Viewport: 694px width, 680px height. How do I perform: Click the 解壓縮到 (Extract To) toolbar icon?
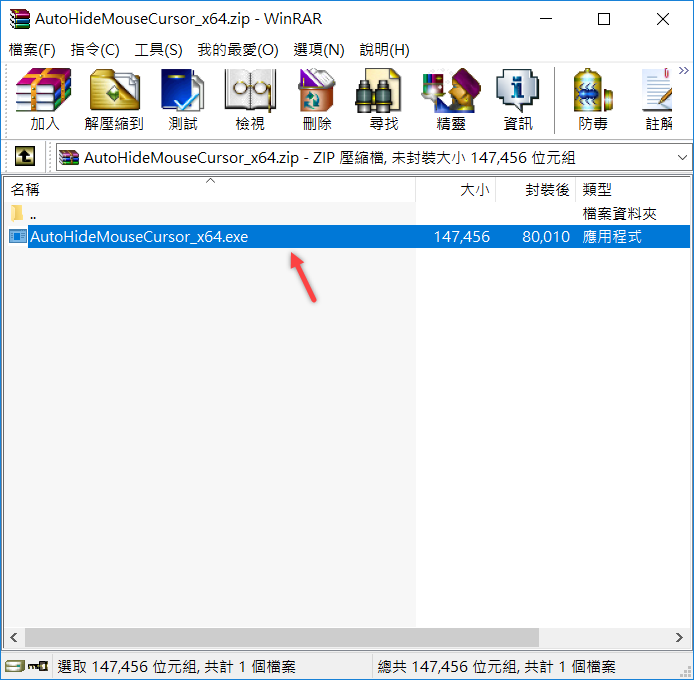(114, 100)
